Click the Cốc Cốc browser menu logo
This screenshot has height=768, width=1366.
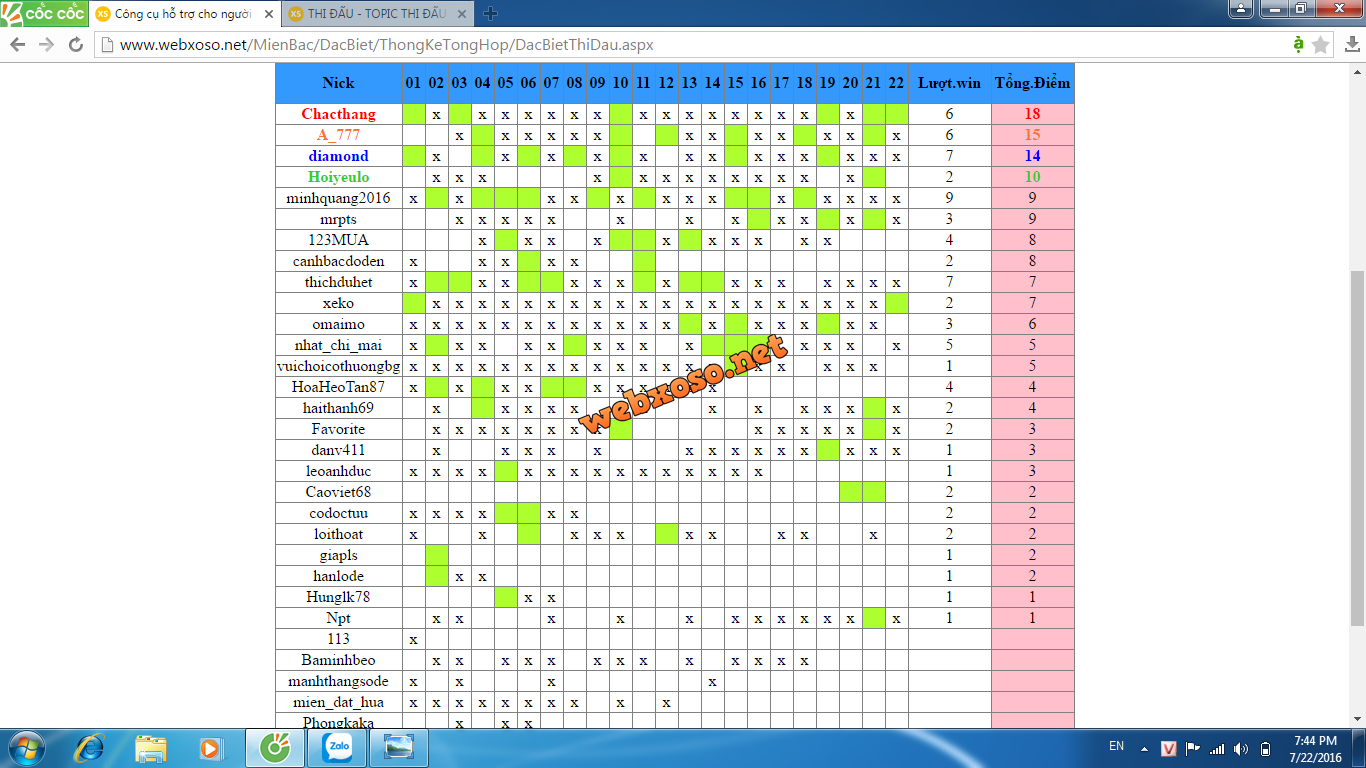[x=42, y=14]
